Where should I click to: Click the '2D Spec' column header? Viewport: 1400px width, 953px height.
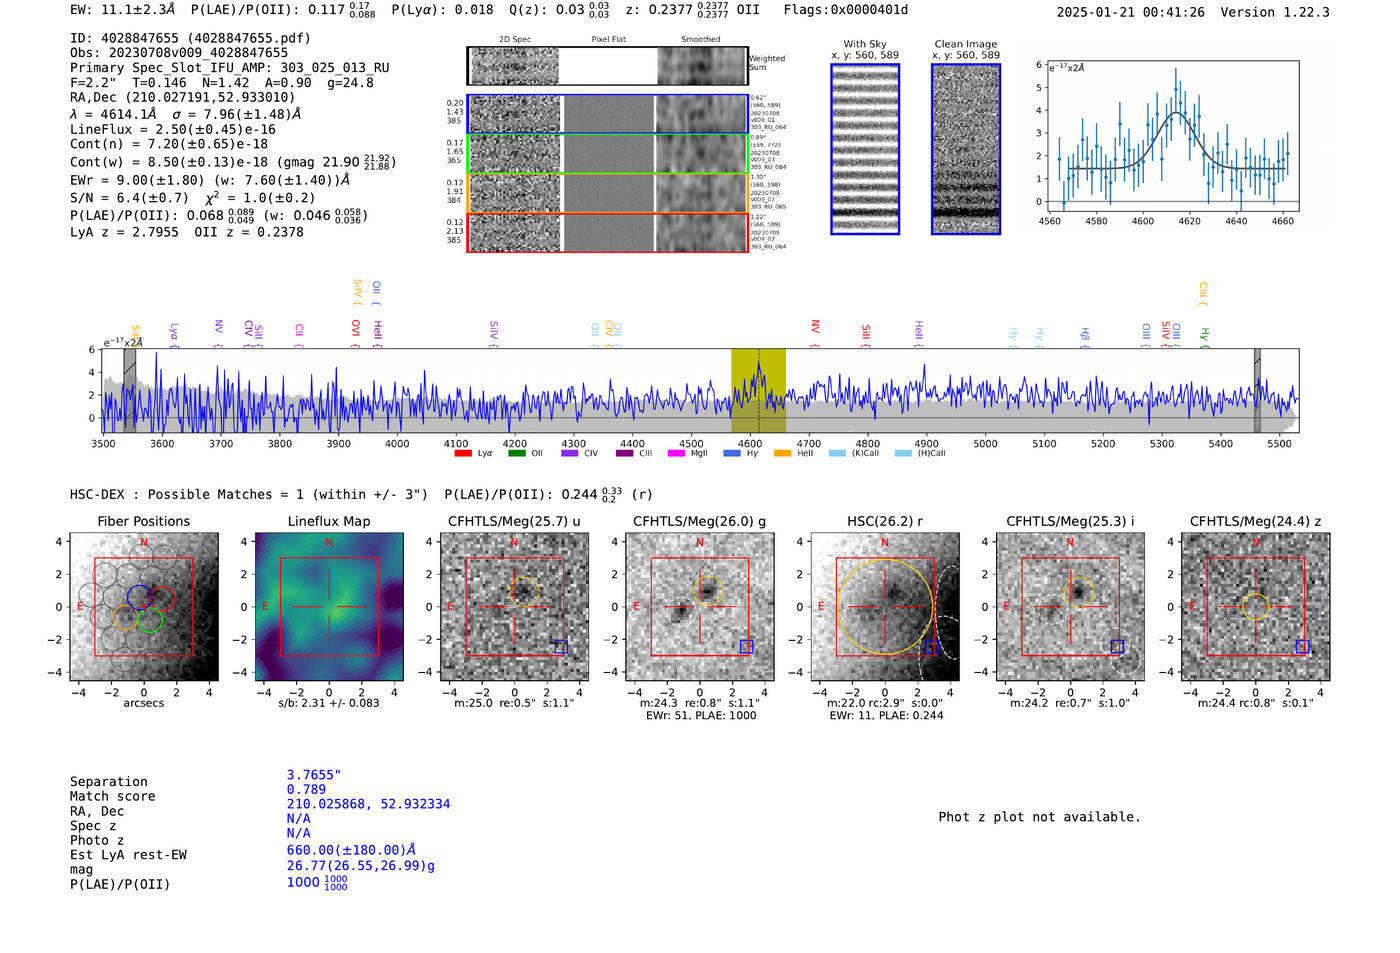click(x=515, y=39)
